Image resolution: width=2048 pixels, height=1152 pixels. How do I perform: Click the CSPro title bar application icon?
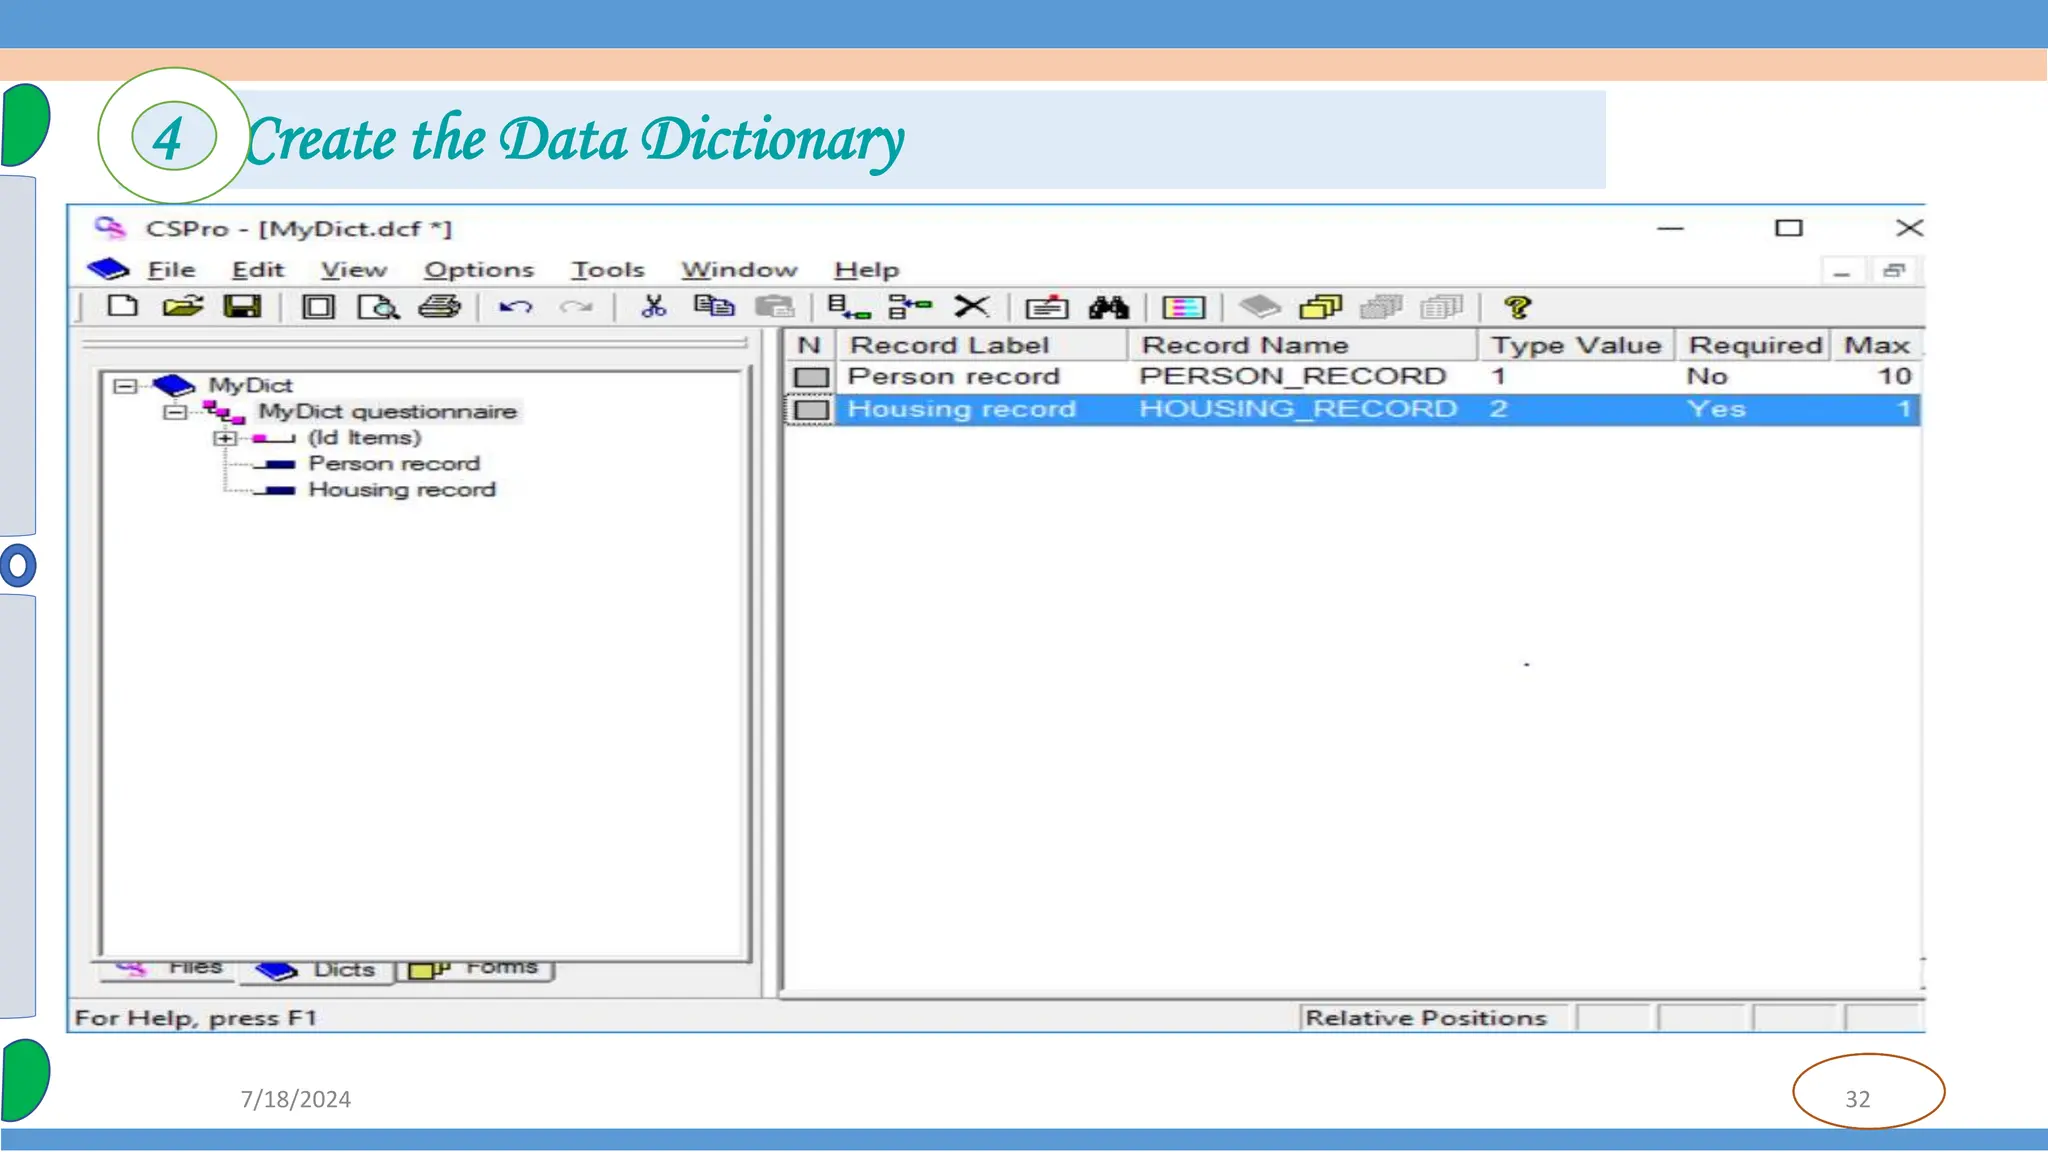(x=110, y=228)
